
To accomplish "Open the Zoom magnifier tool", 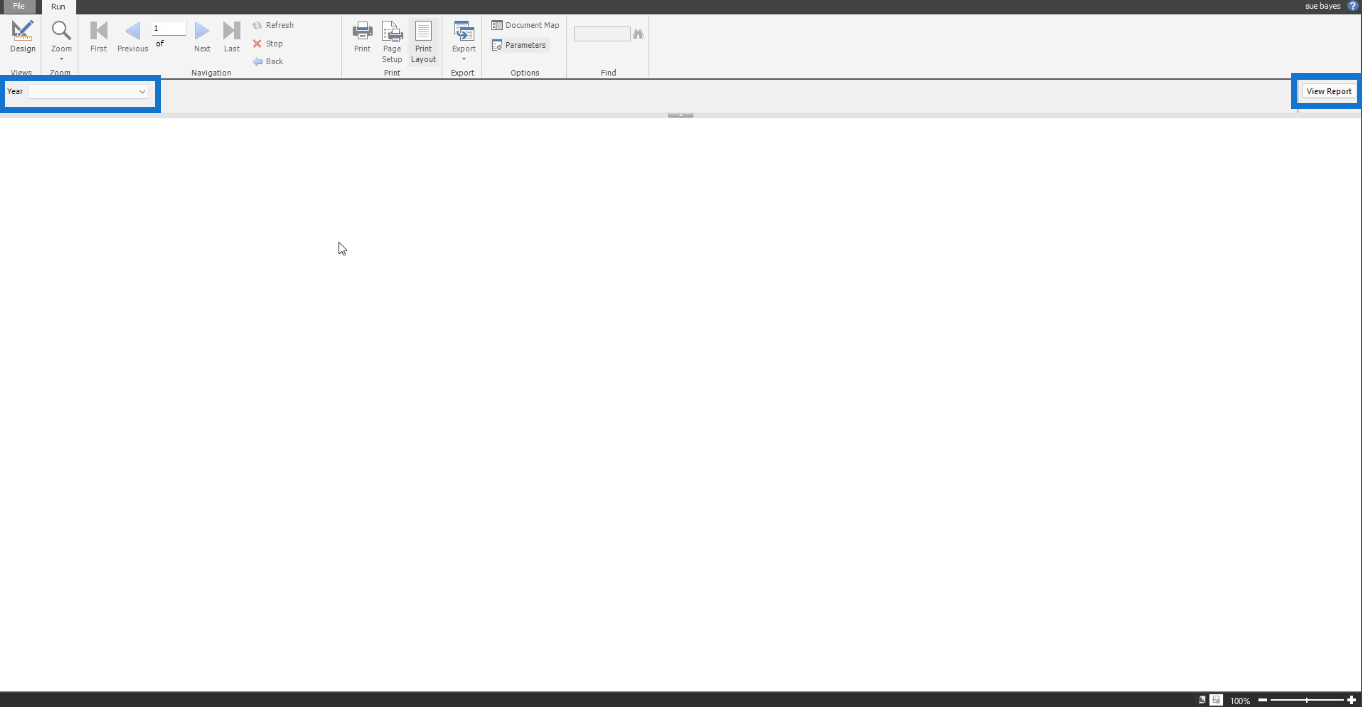I will tap(61, 40).
